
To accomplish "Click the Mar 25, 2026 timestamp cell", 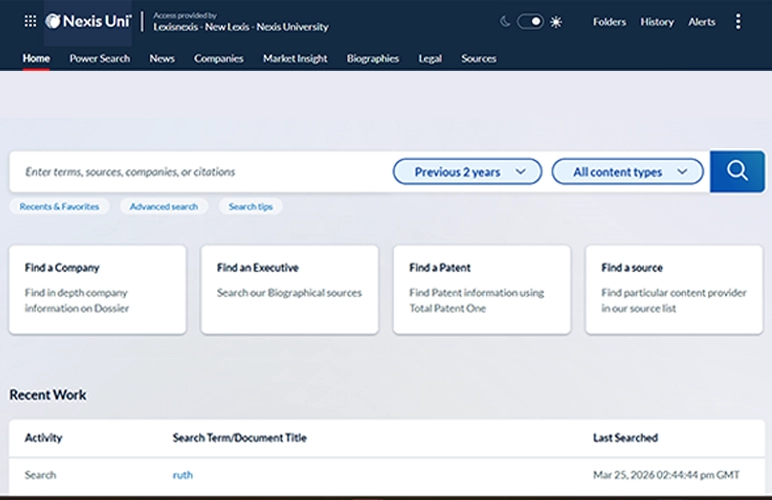I will (x=666, y=475).
